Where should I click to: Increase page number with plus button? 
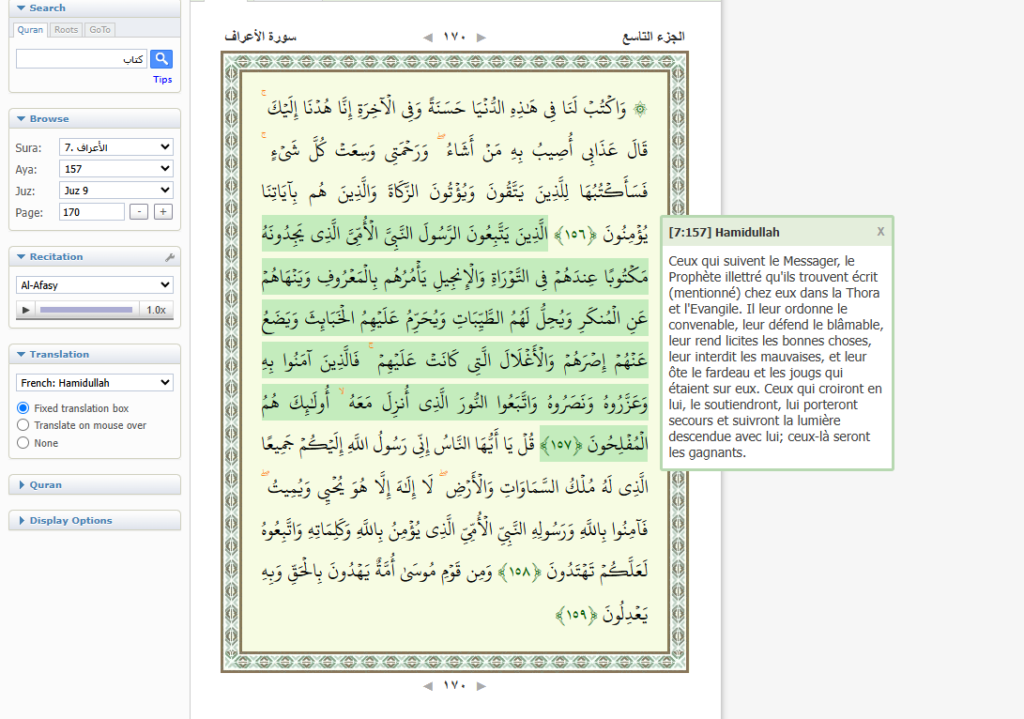coord(163,212)
